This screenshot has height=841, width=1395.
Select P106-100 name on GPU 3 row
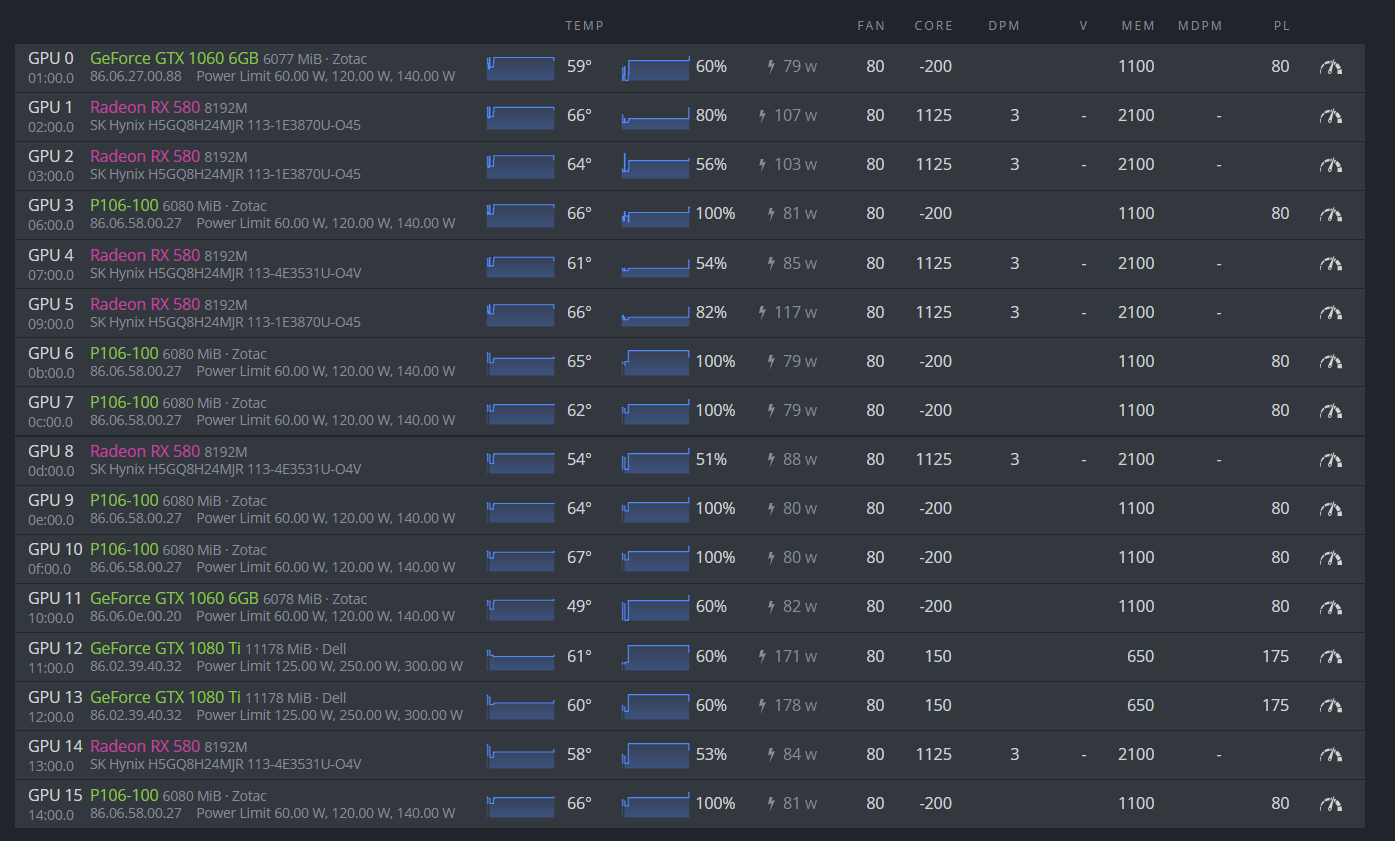[x=124, y=205]
